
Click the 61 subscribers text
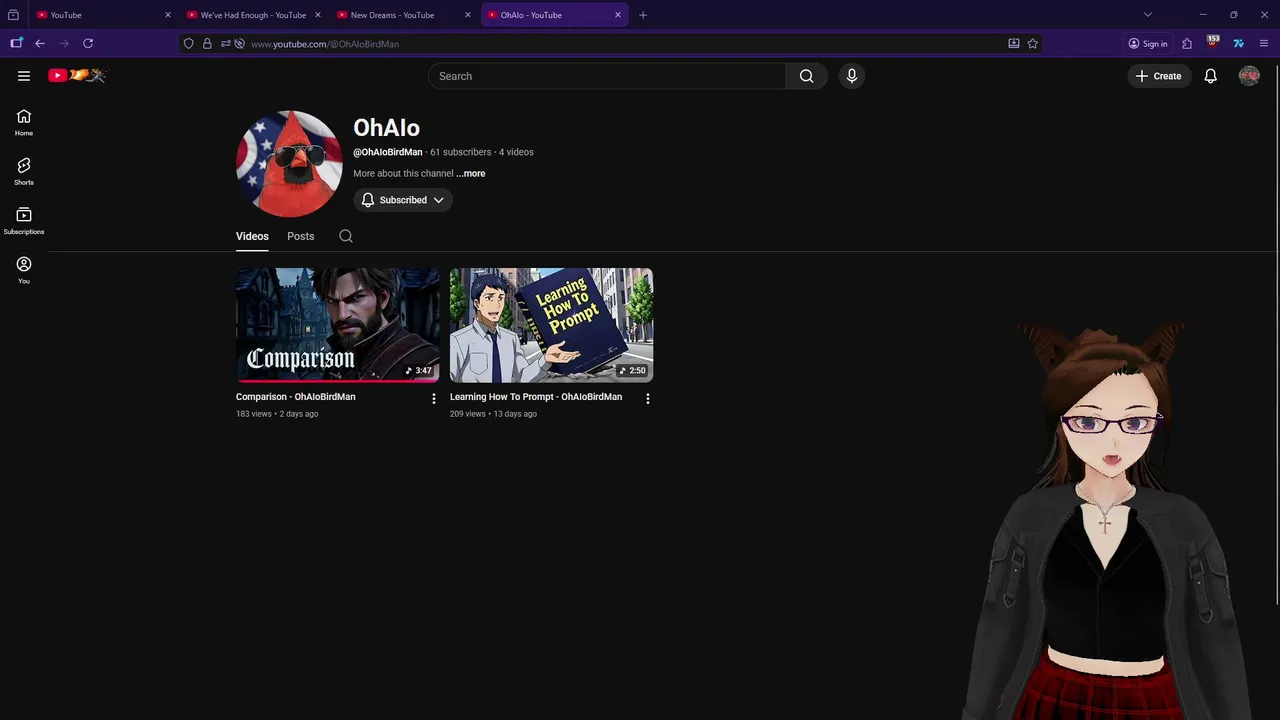pos(461,152)
